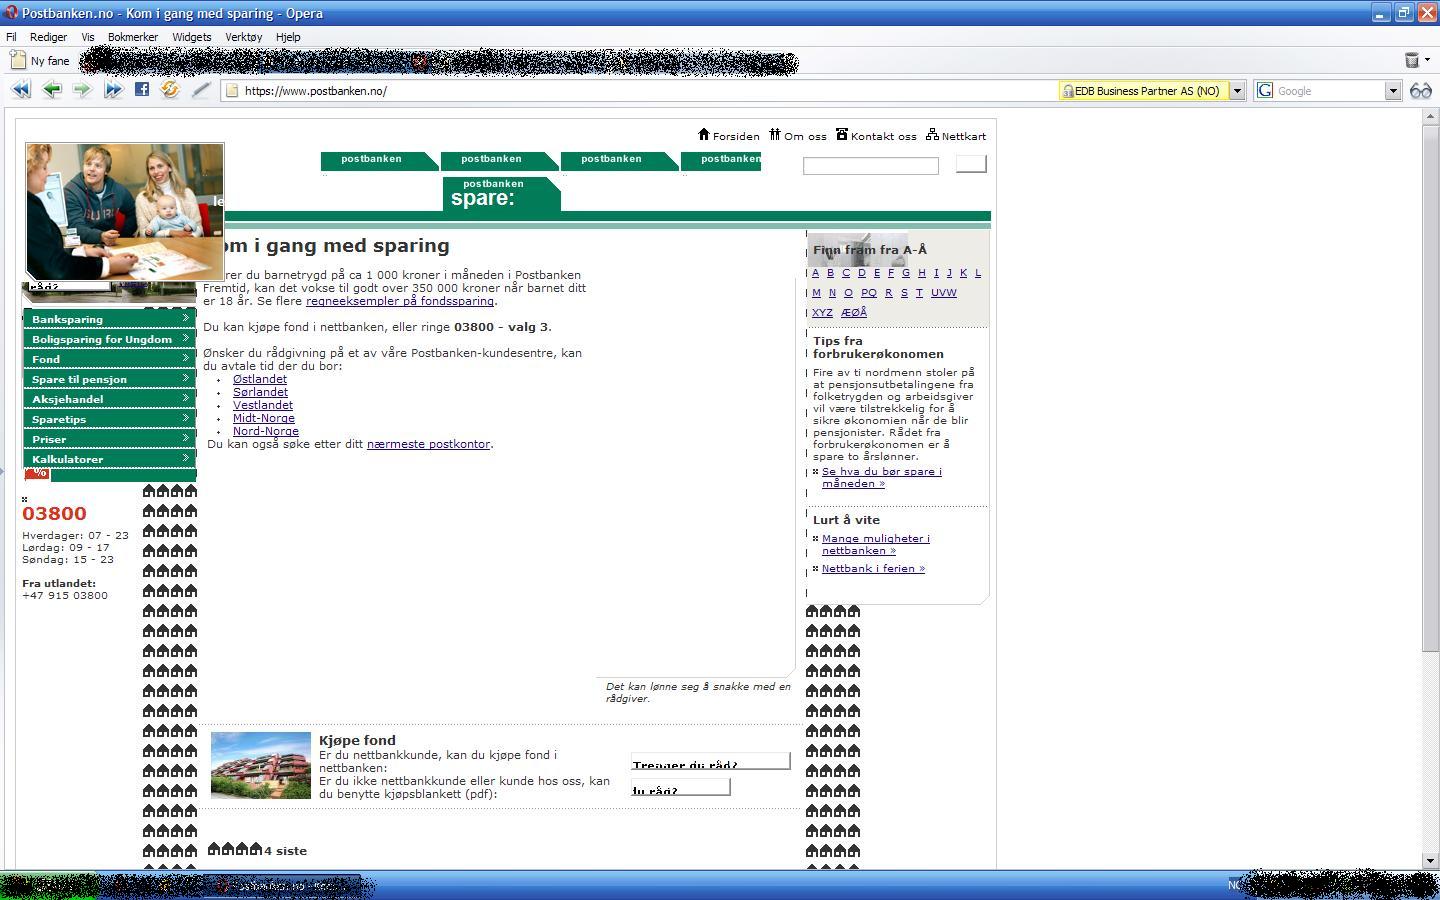The image size is (1440, 900).
Task: Open UVW in A-Å index
Action: (944, 293)
